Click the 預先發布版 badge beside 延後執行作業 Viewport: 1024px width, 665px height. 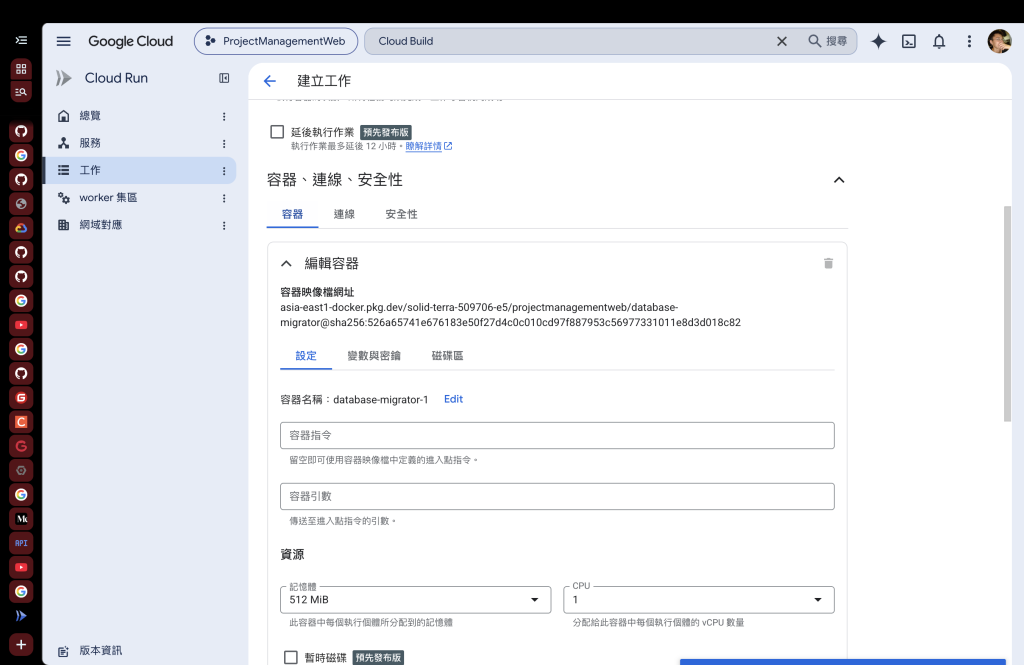(386, 133)
